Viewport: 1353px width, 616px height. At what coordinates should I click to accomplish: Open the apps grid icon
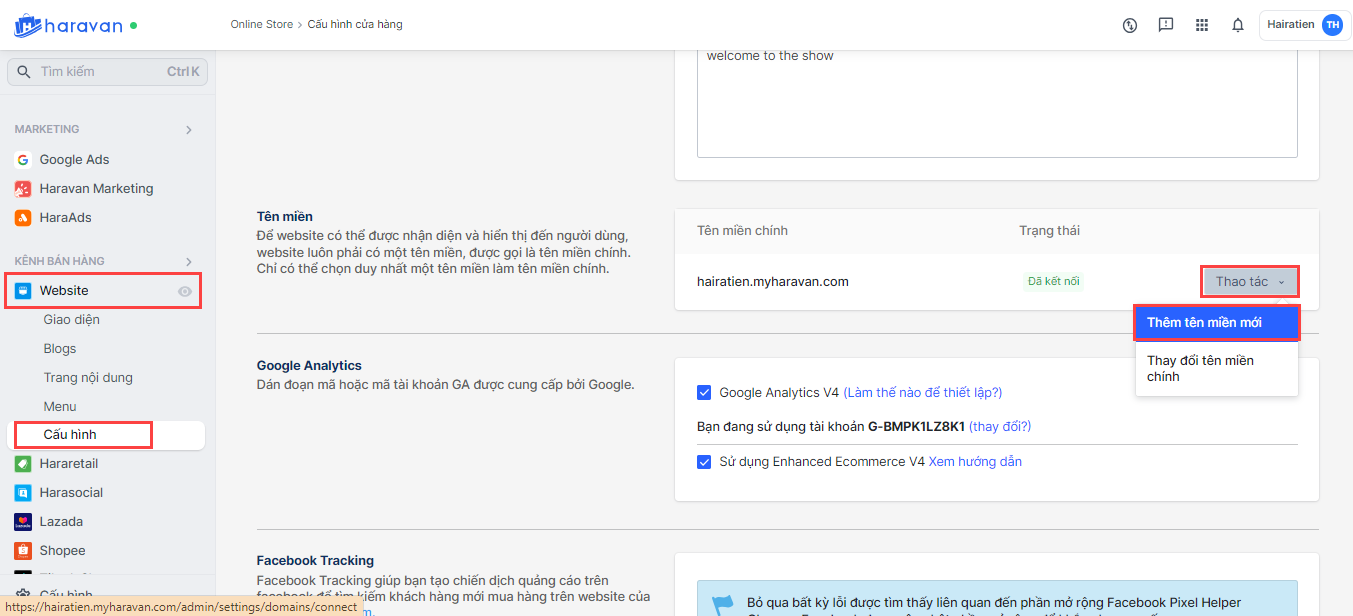[1202, 25]
